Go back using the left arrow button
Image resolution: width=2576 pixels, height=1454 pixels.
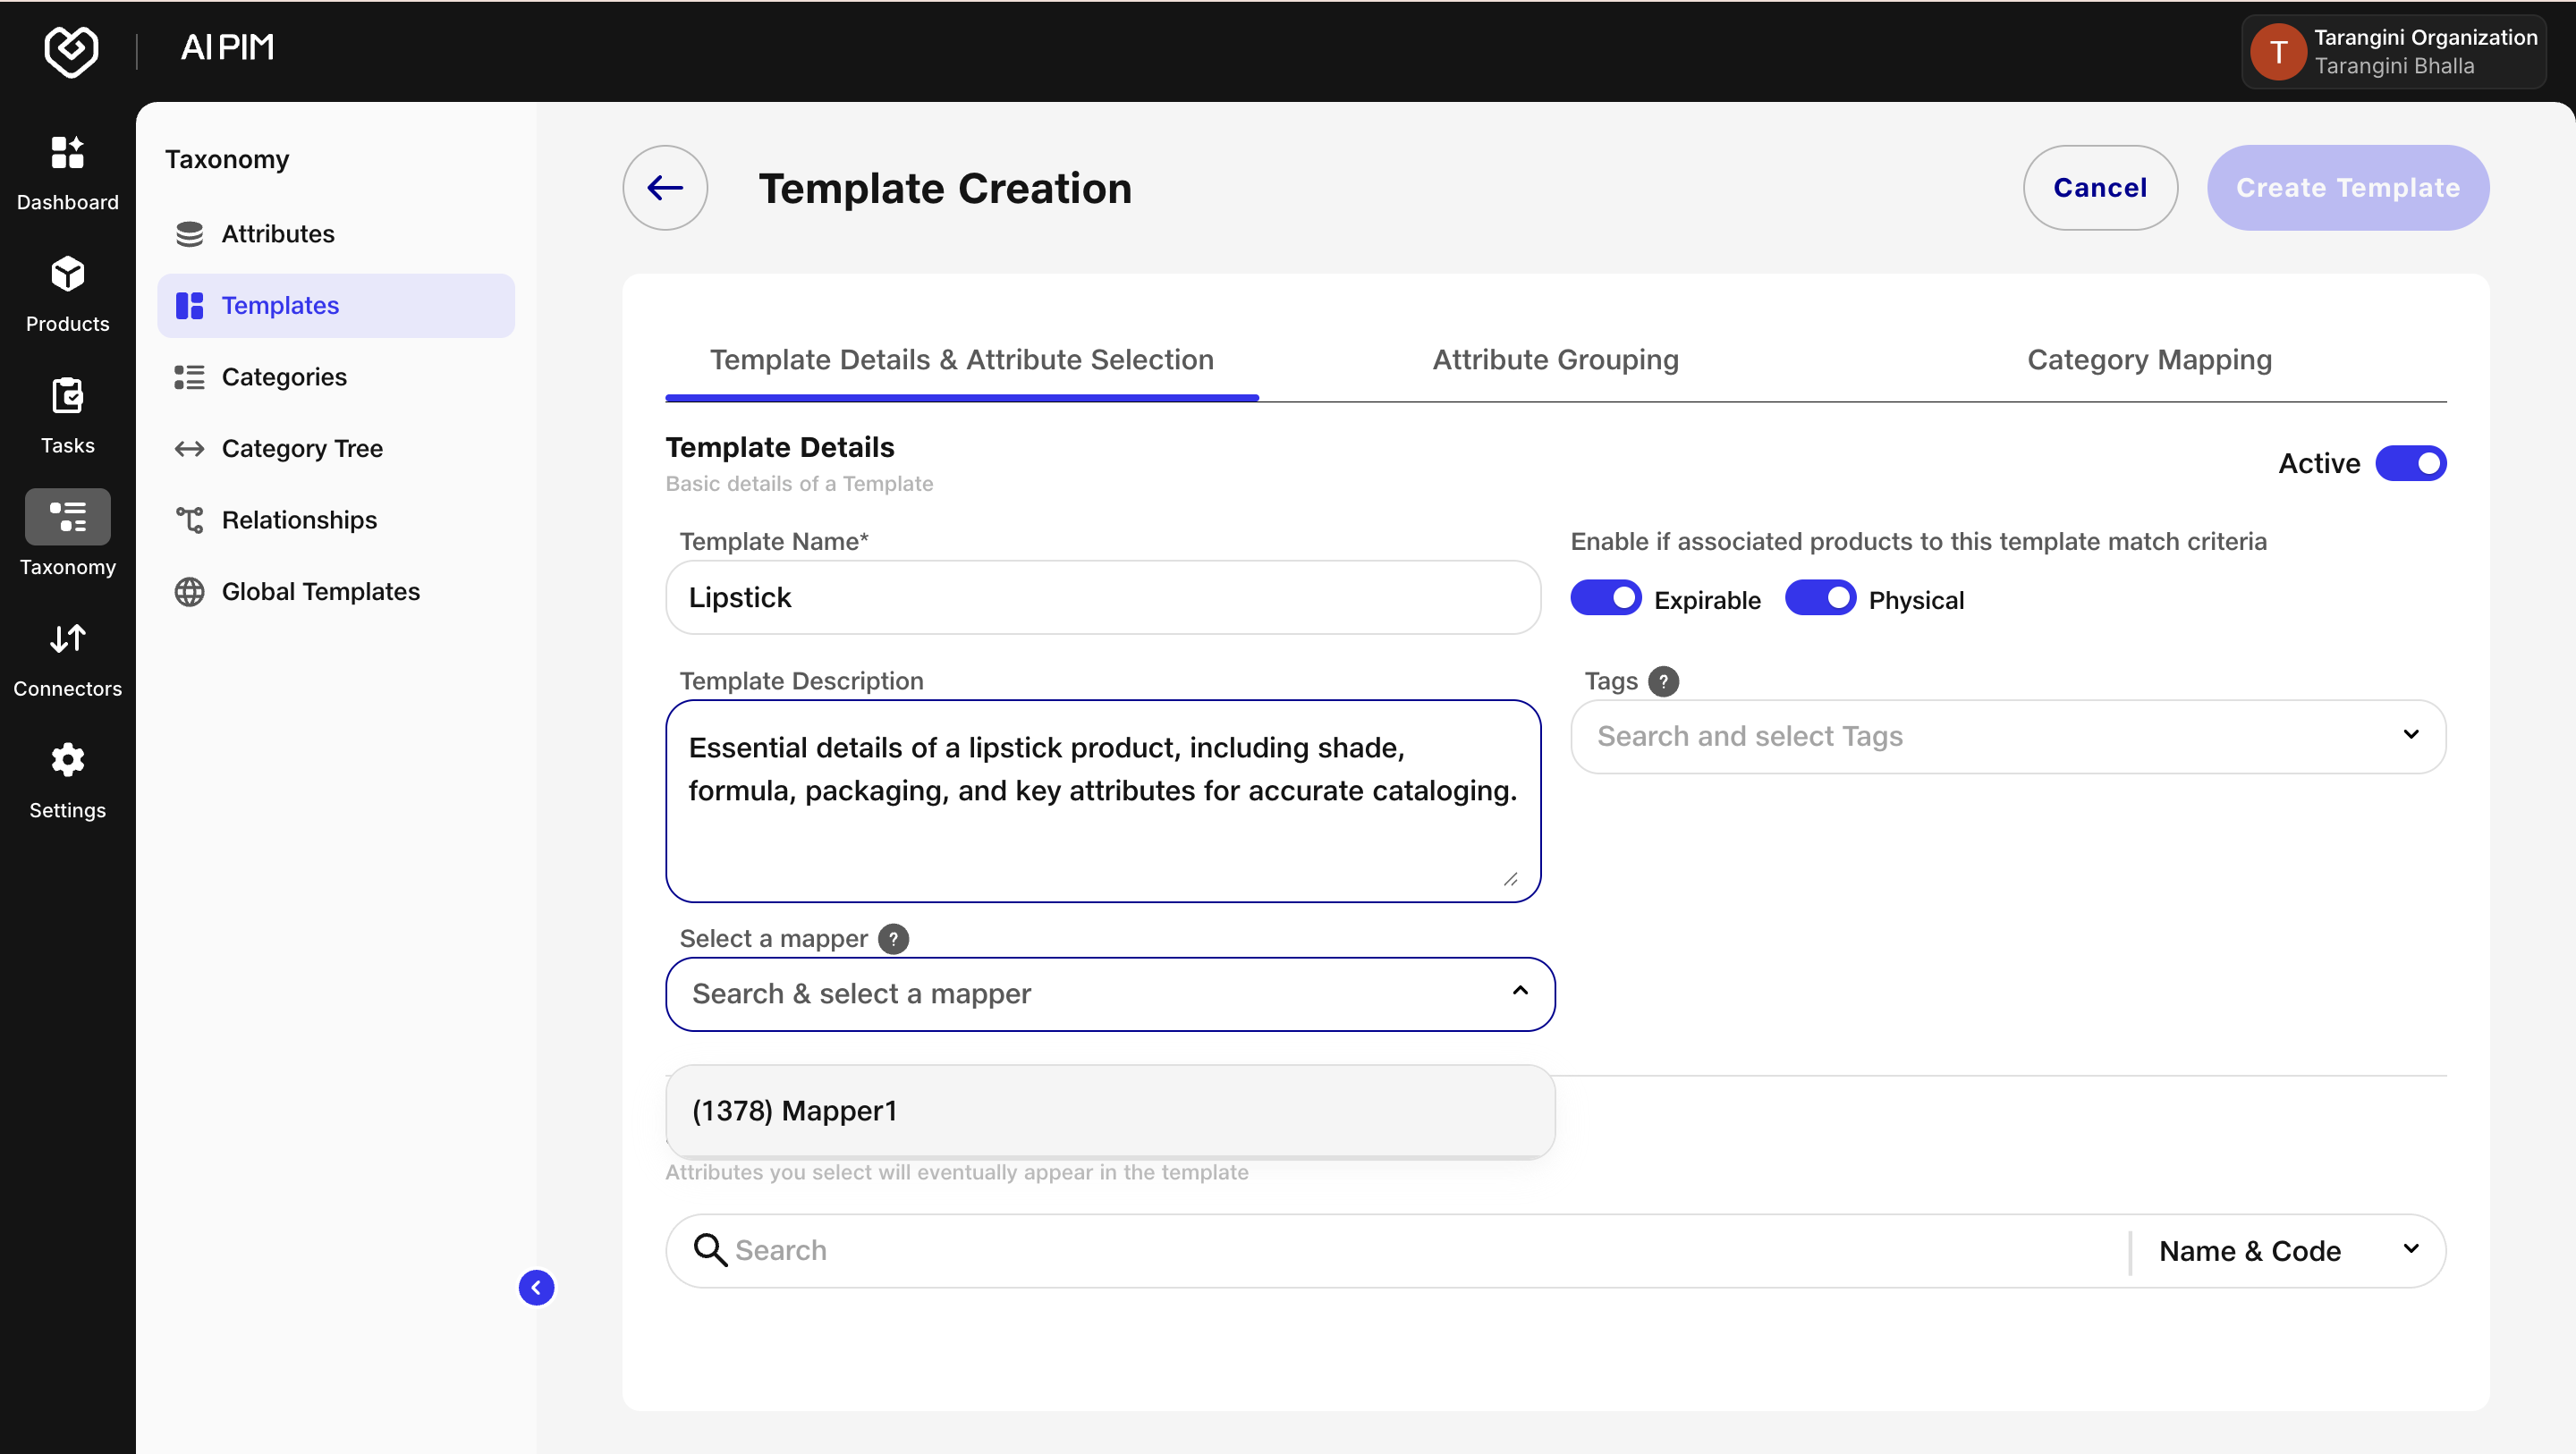(x=665, y=188)
